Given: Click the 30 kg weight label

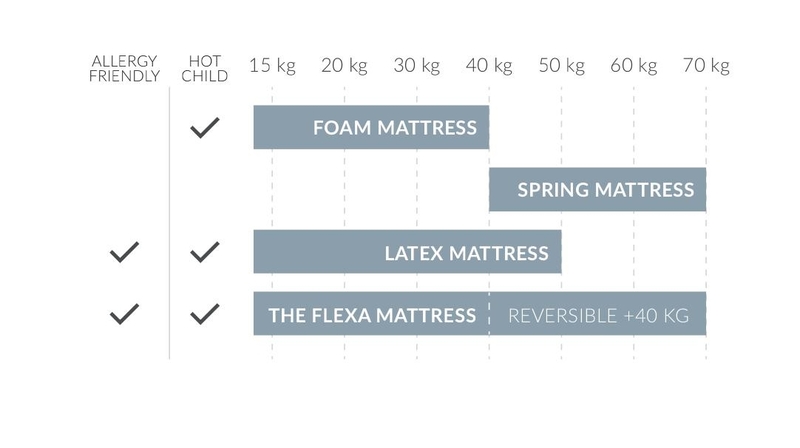Looking at the screenshot, I should pyautogui.click(x=417, y=66).
